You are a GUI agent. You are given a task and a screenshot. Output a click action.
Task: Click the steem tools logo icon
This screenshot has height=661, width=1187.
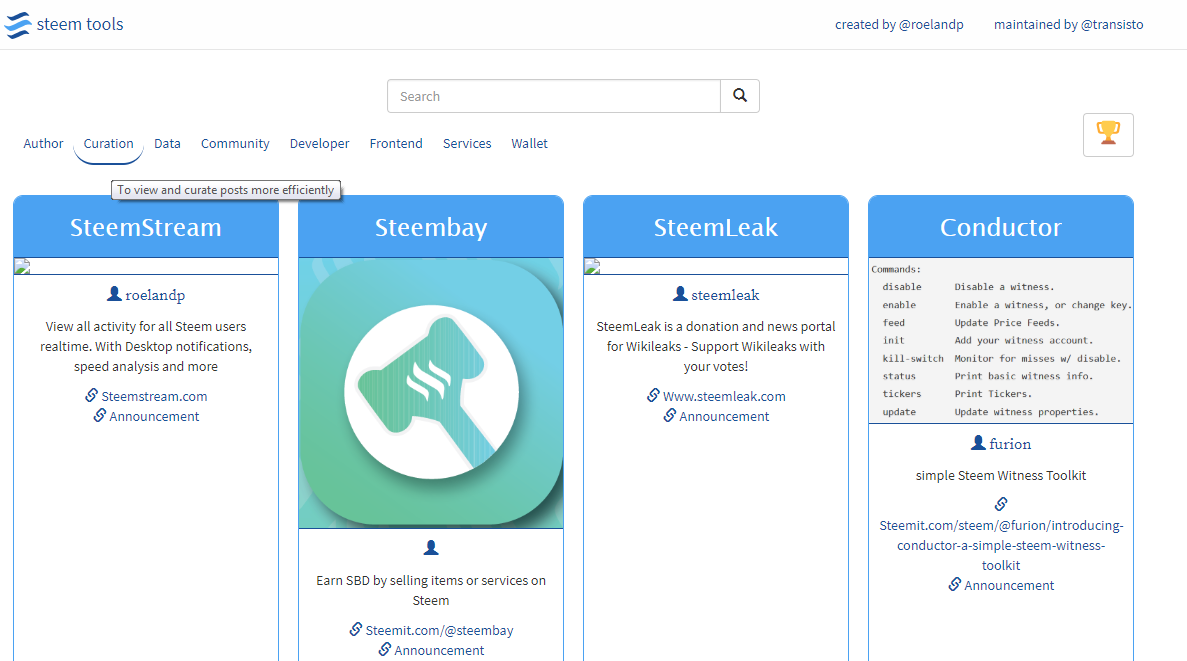[18, 25]
